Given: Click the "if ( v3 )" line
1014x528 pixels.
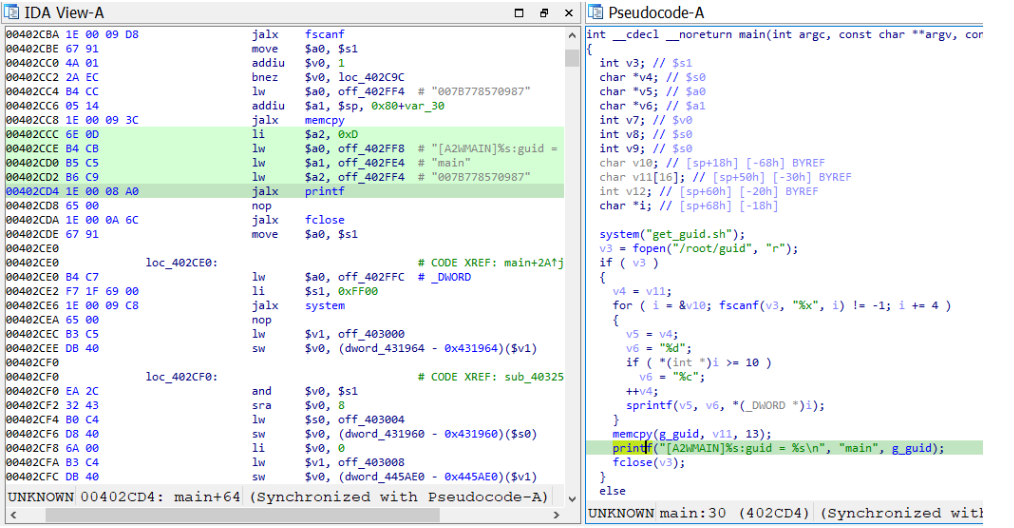Looking at the screenshot, I should pyautogui.click(x=629, y=262).
